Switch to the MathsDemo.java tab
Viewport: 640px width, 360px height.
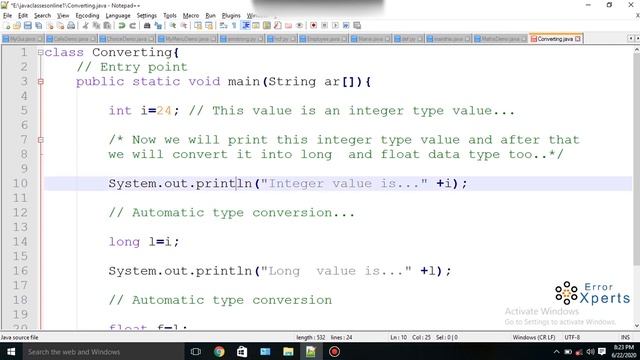pyautogui.click(x=500, y=39)
